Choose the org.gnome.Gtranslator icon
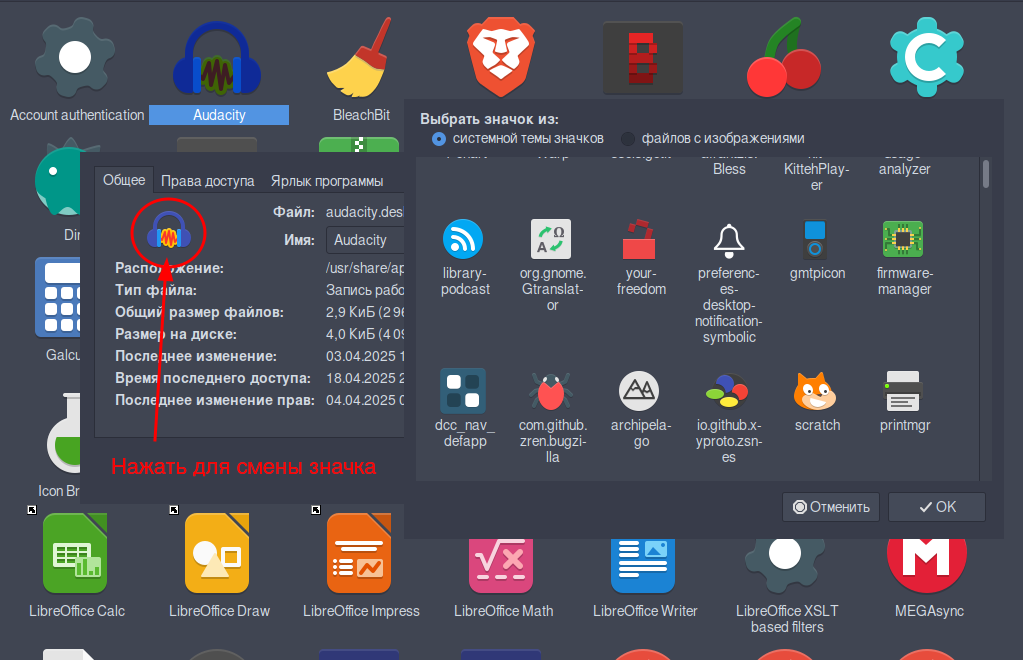The height and width of the screenshot is (660, 1023). point(551,239)
